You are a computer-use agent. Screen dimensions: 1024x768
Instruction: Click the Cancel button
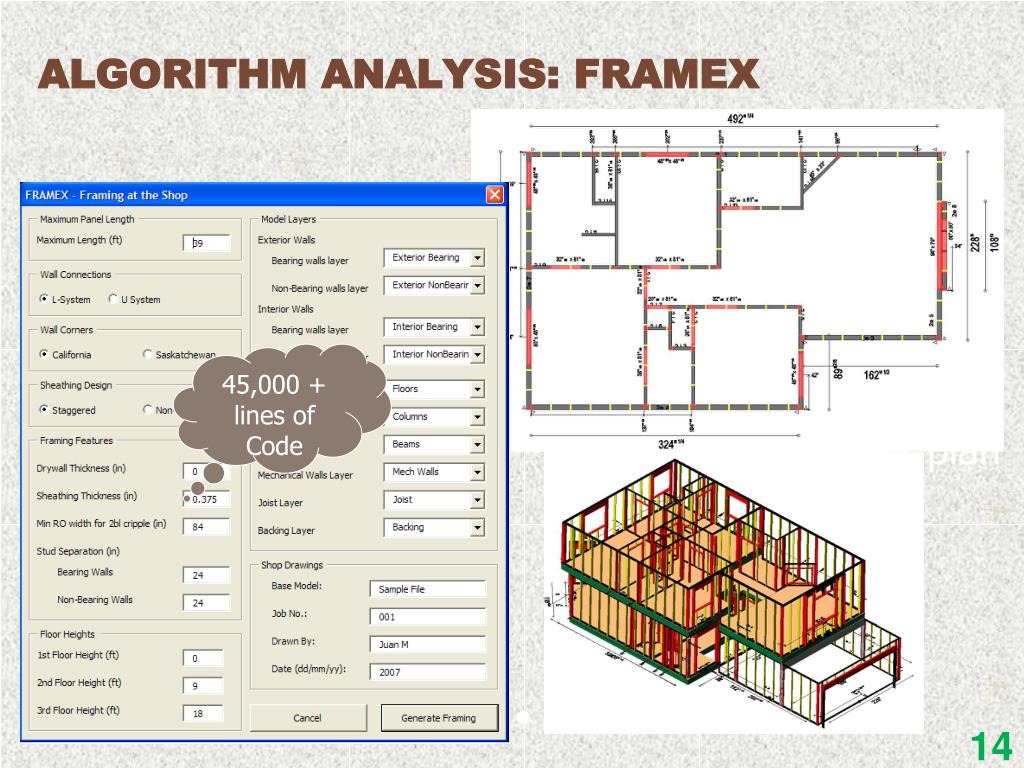pyautogui.click(x=308, y=718)
